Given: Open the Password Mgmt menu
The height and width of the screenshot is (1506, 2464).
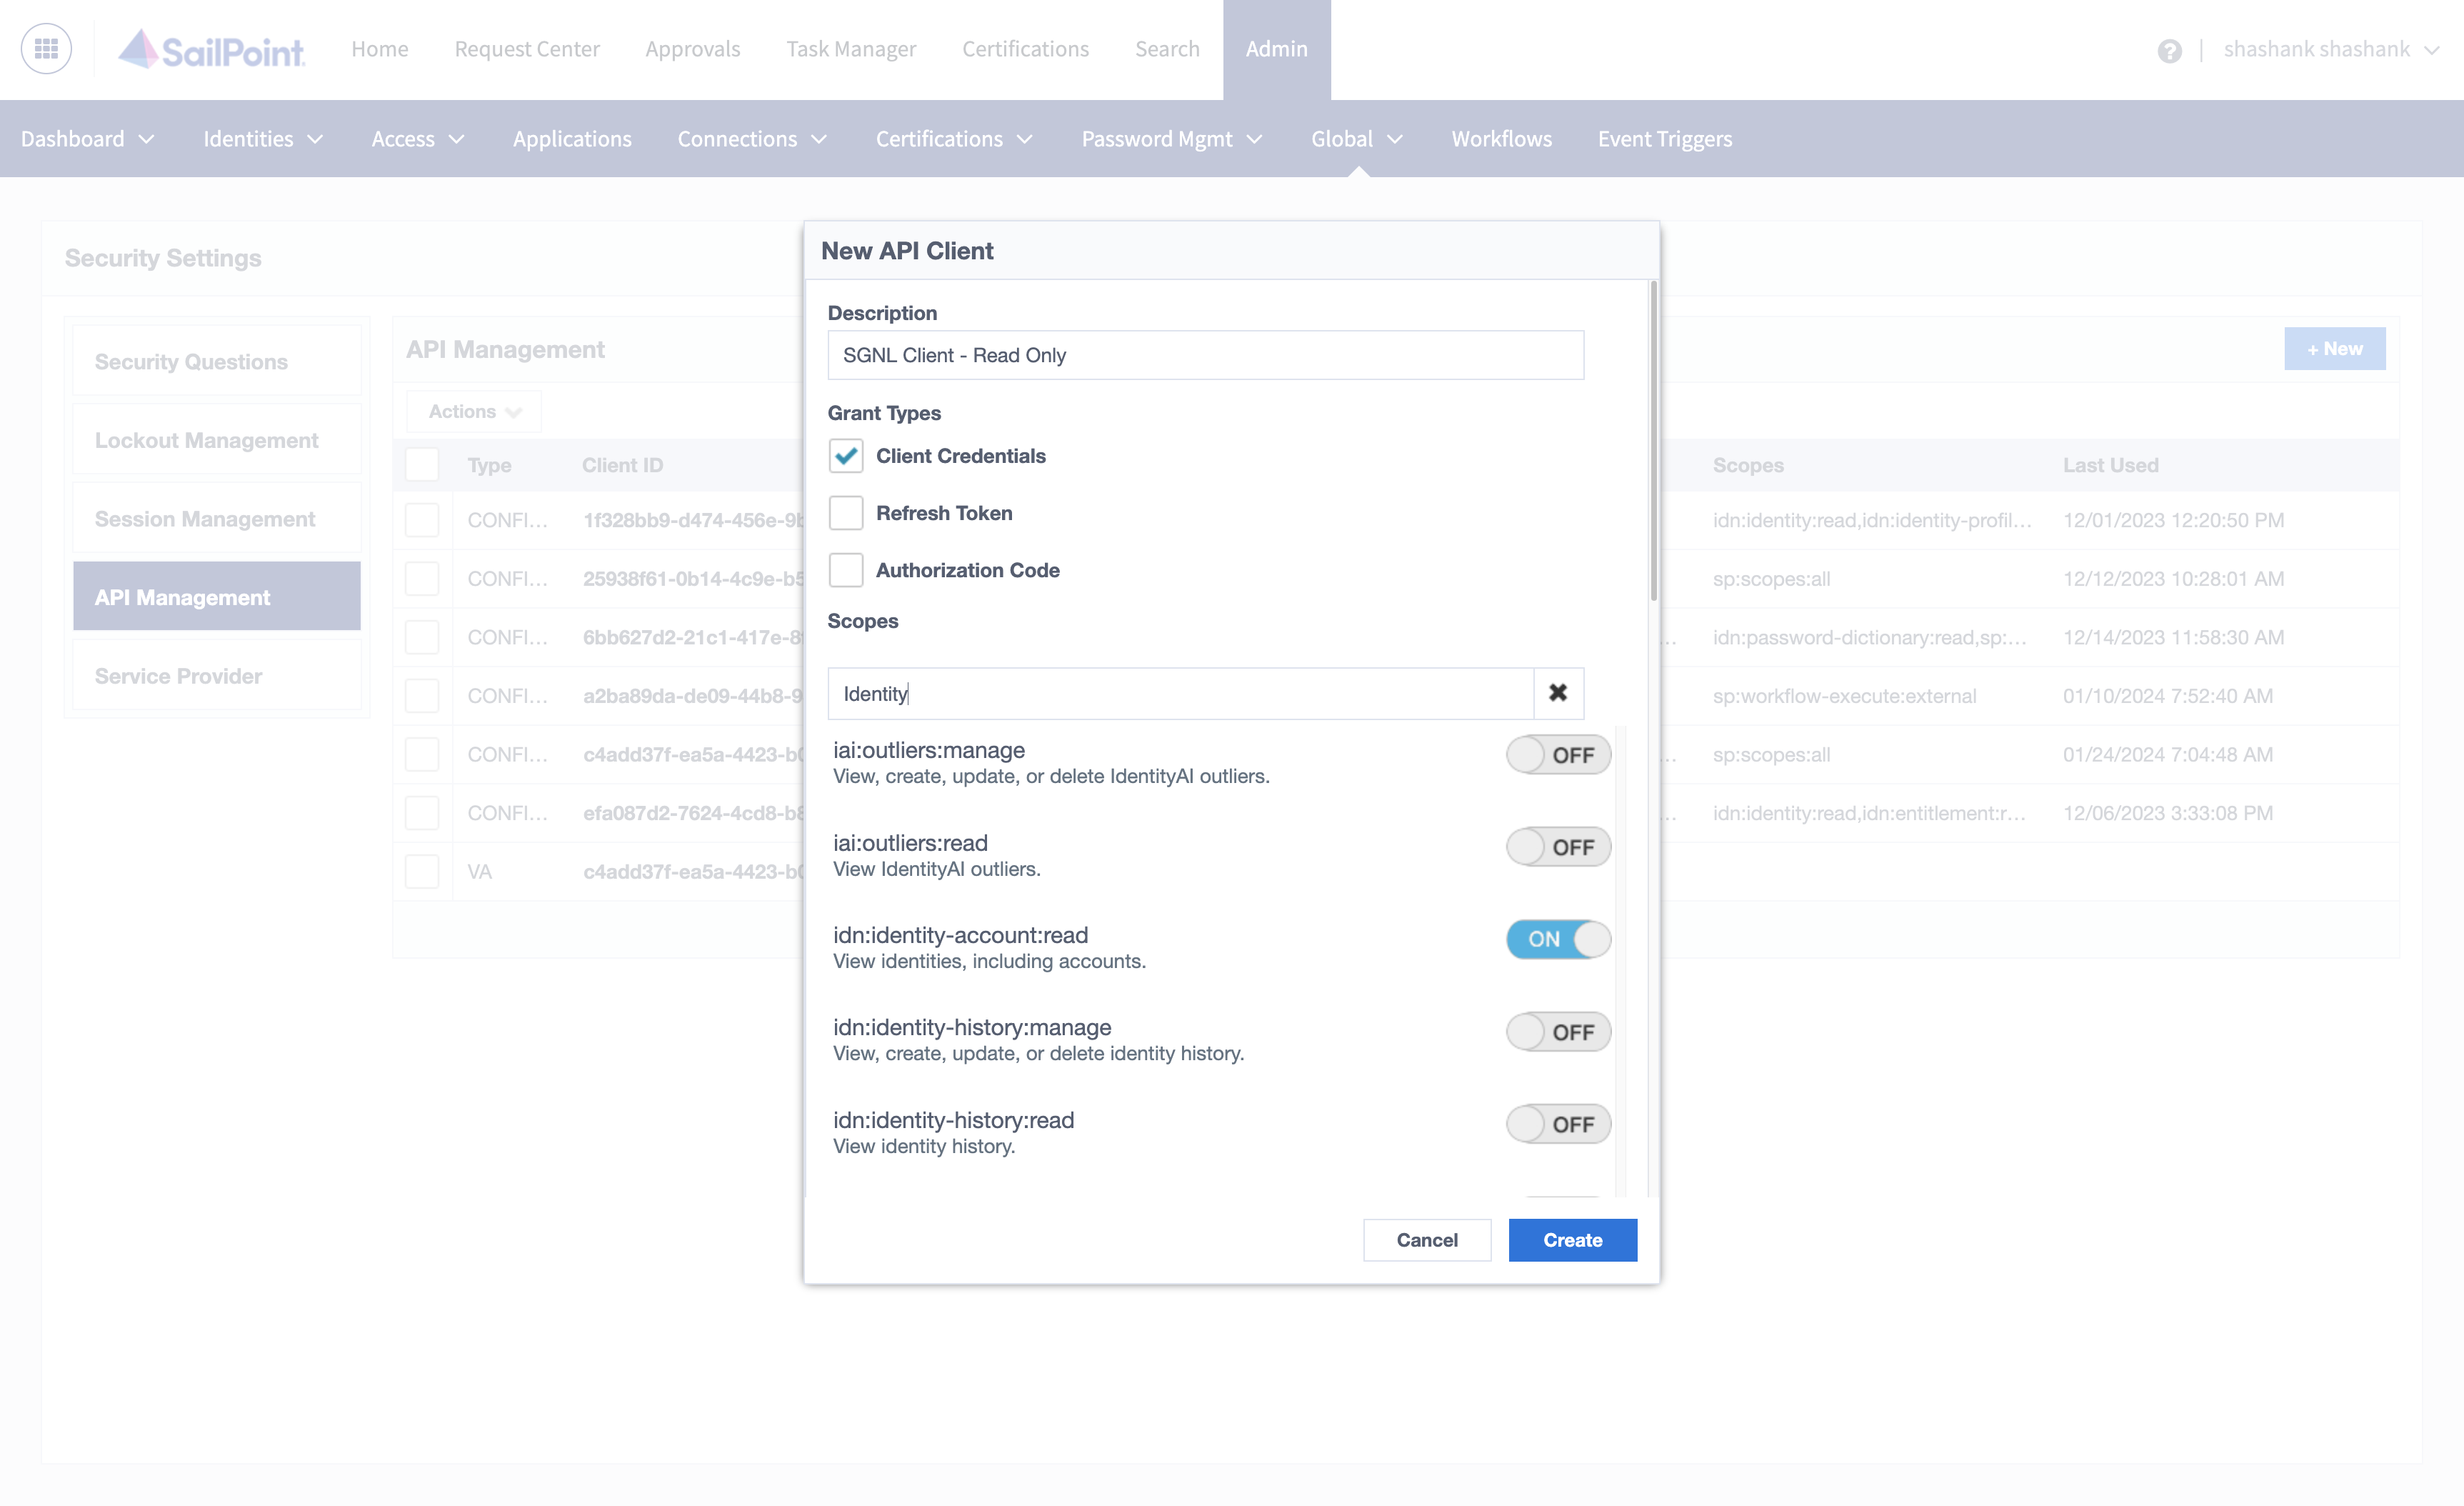Looking at the screenshot, I should click(1171, 137).
